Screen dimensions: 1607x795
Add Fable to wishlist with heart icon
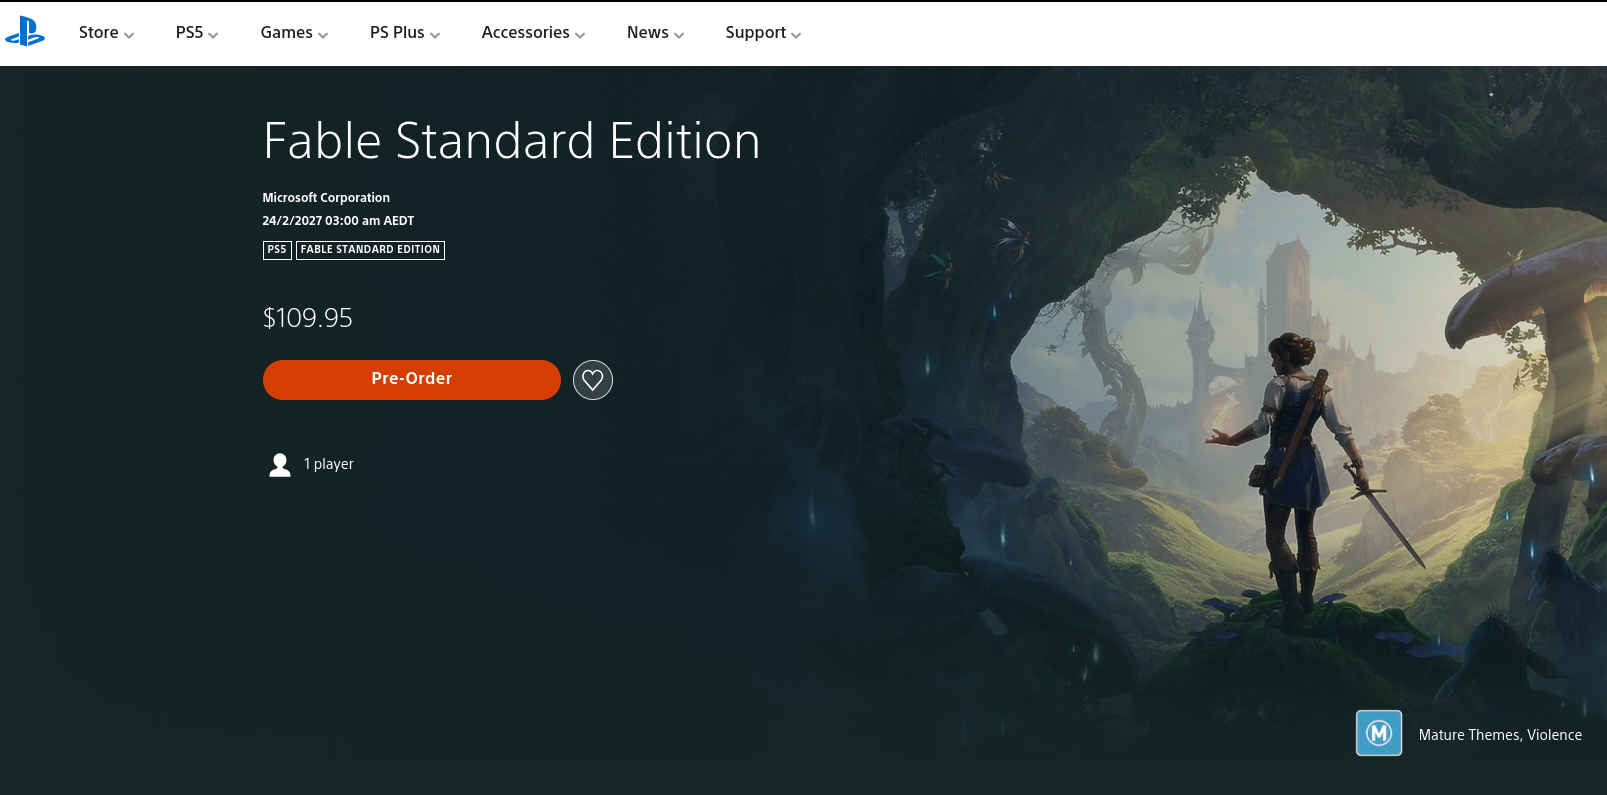coord(593,380)
